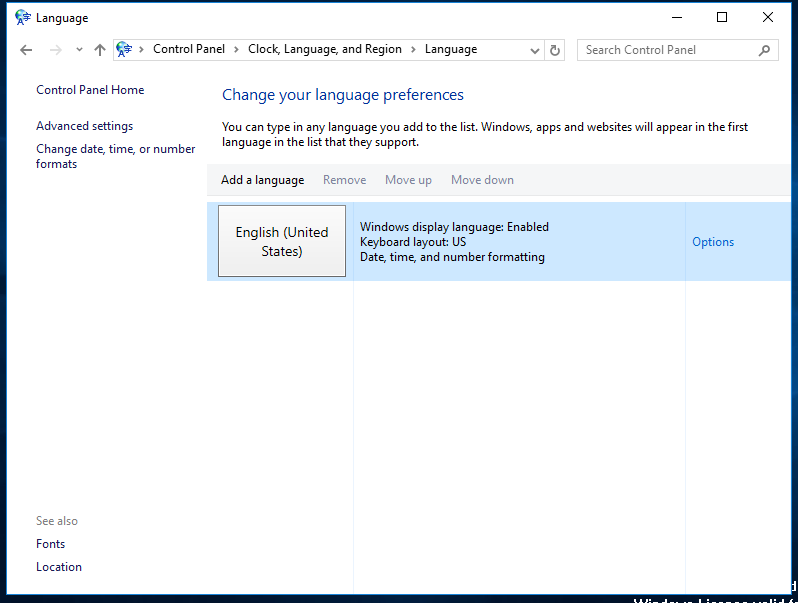Maximize the Language window
This screenshot has width=798, height=603.
point(722,17)
